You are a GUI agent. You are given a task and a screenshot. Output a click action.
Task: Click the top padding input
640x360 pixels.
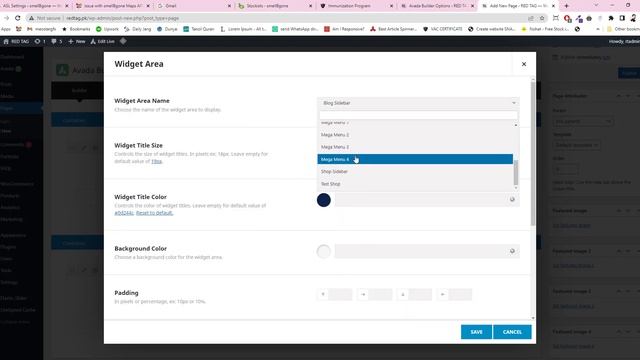pyautogui.click(x=340, y=294)
